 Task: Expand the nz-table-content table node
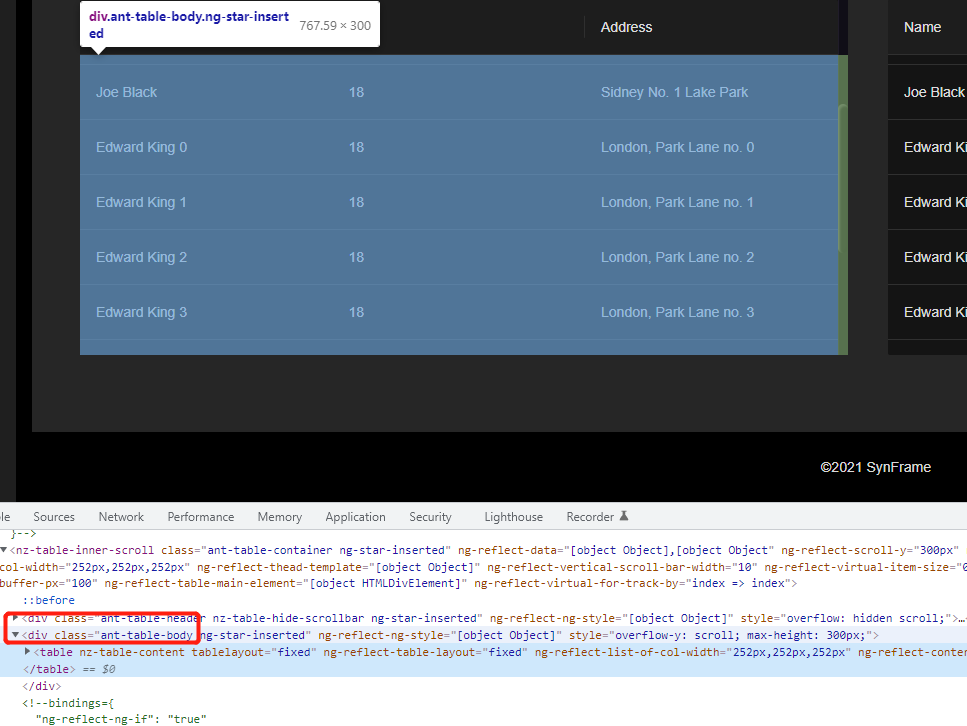click(28, 652)
